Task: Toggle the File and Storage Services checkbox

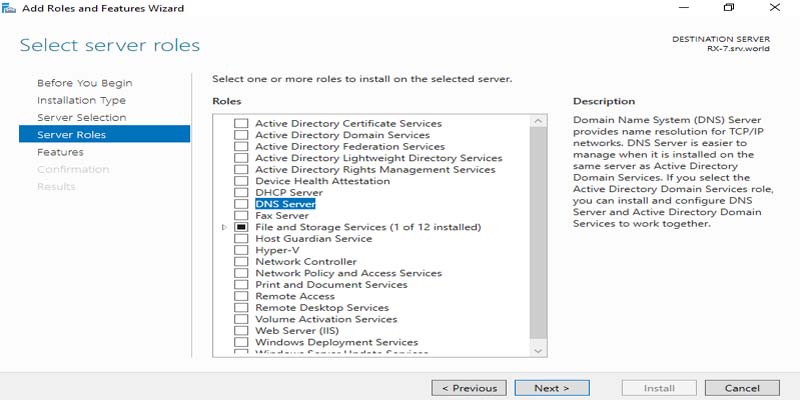Action: coord(241,227)
